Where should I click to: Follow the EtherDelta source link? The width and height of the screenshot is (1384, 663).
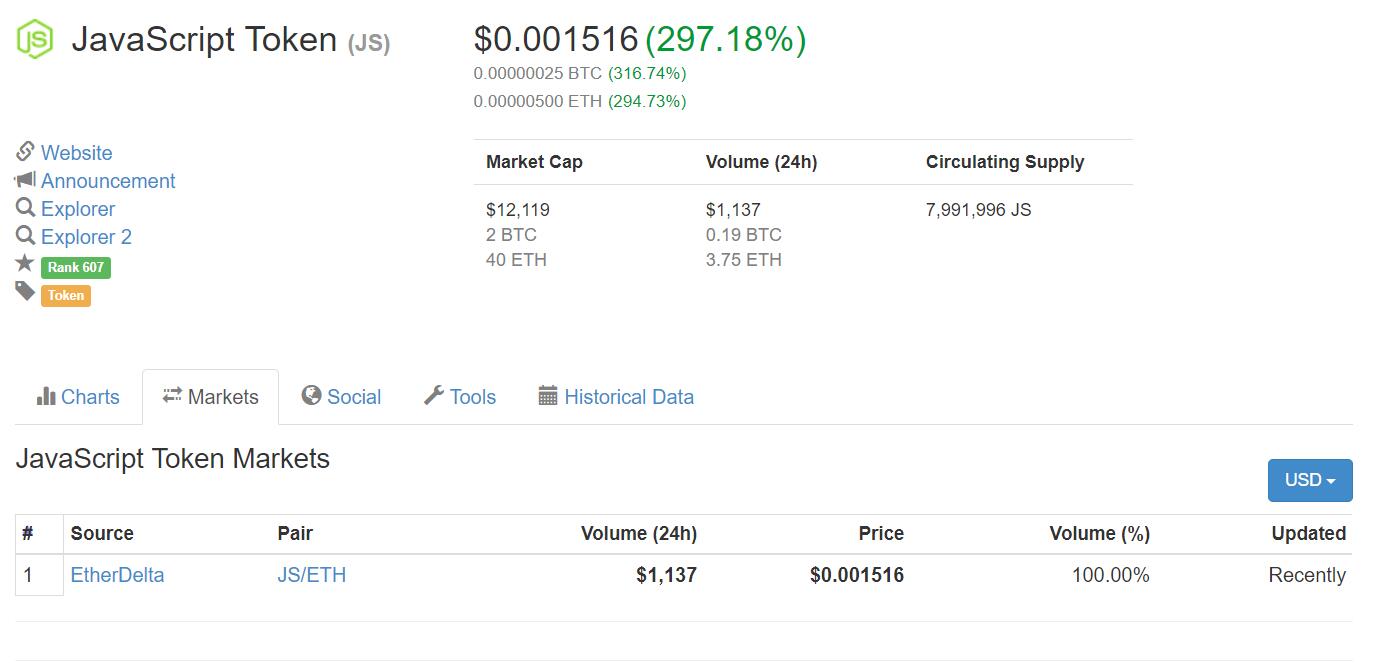117,575
